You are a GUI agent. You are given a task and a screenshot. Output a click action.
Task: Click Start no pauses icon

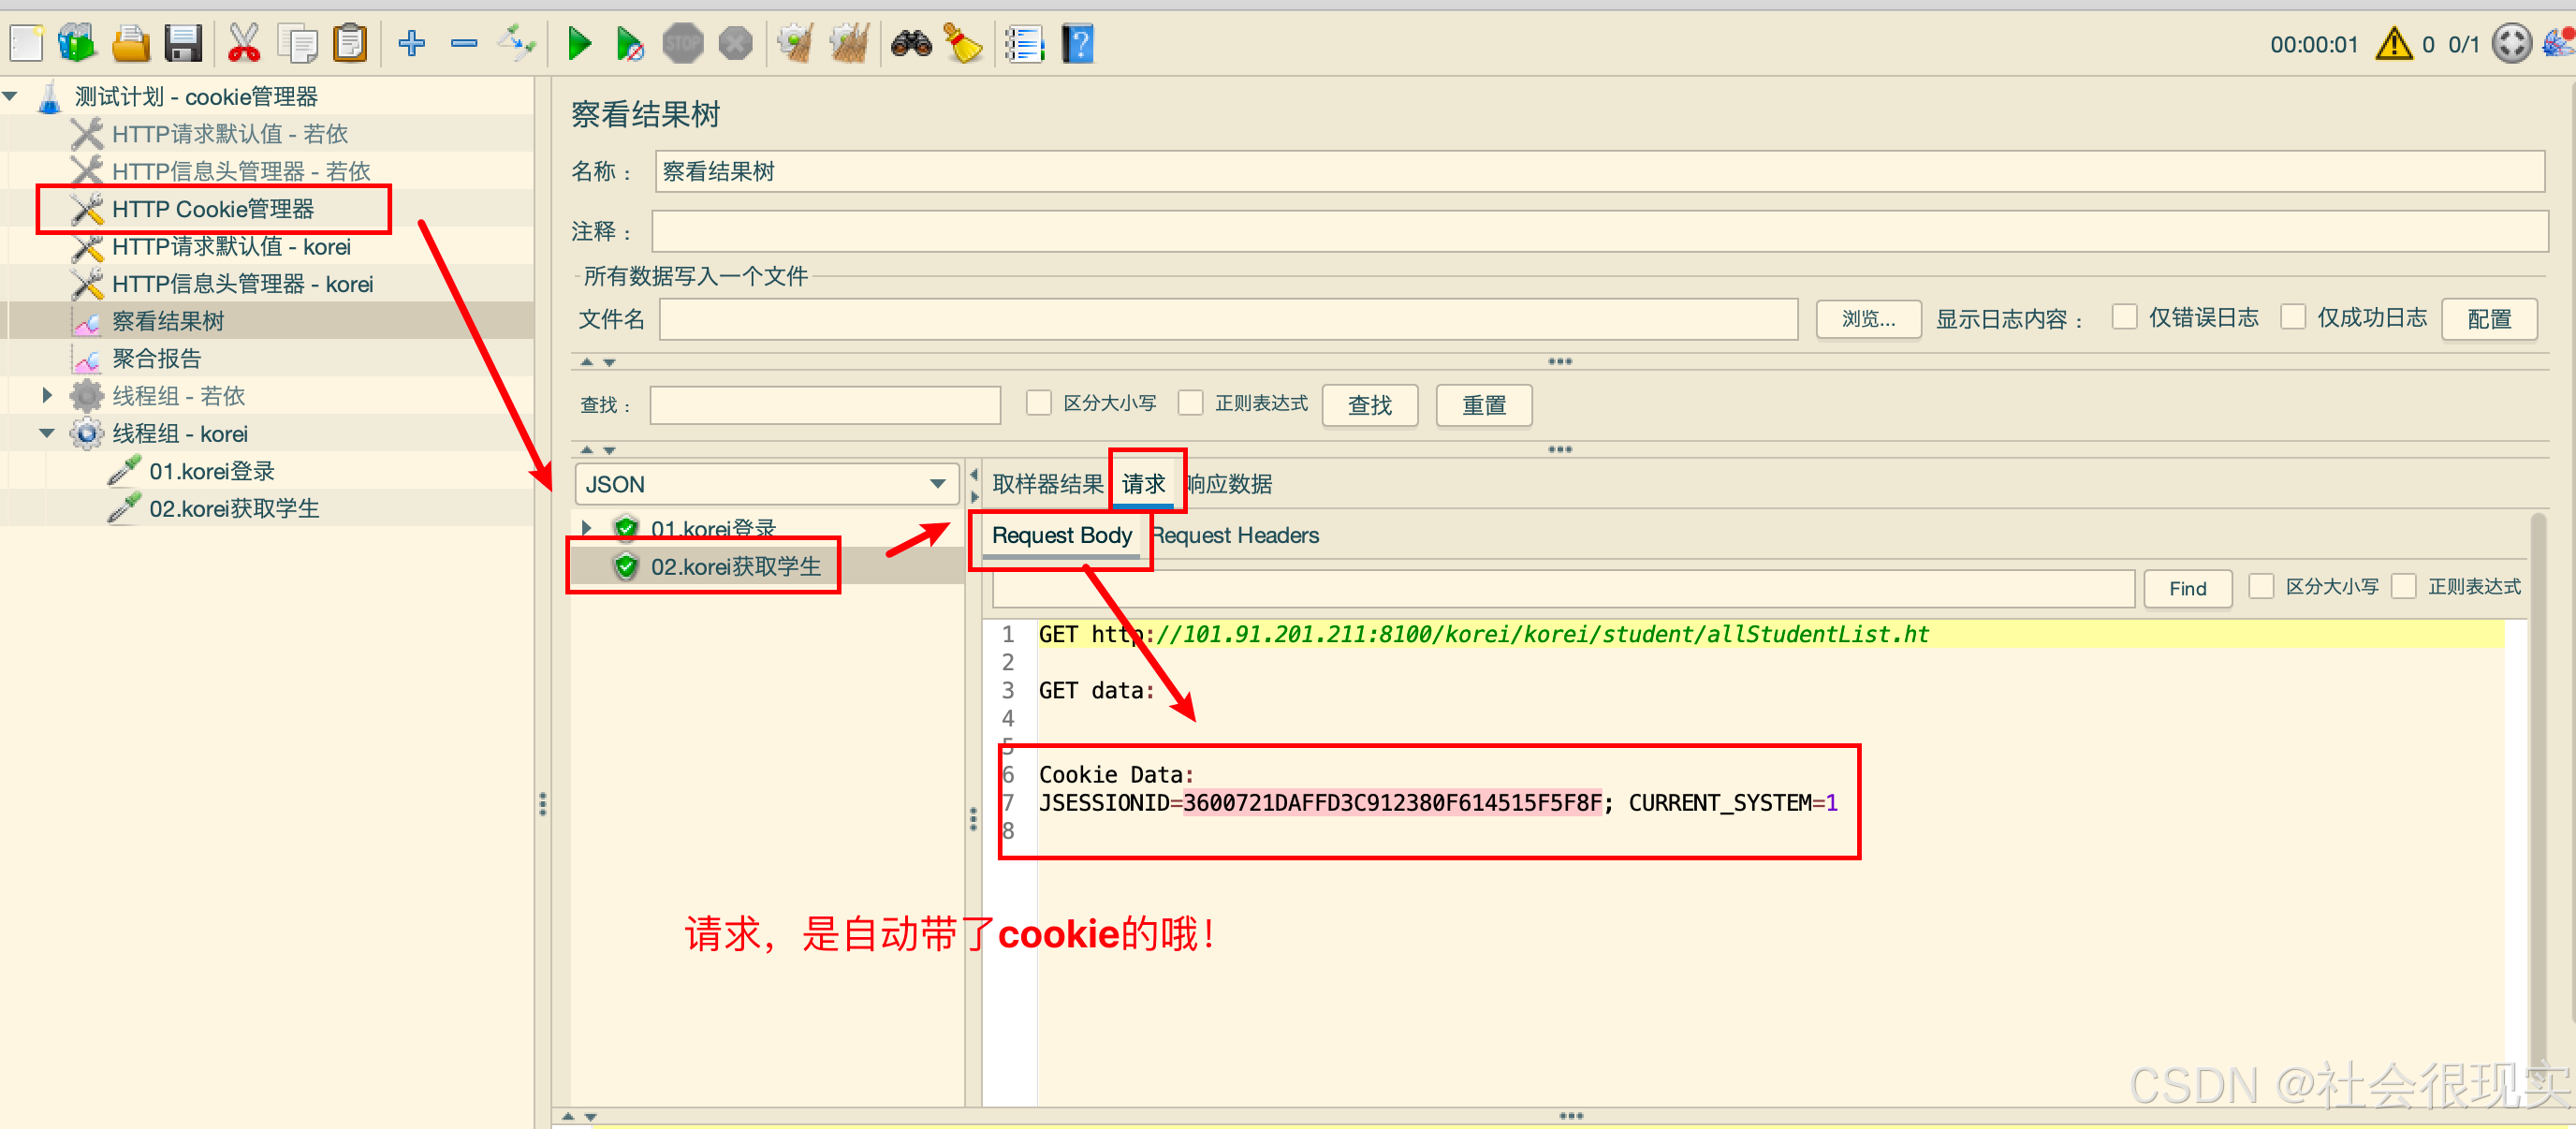pyautogui.click(x=630, y=44)
